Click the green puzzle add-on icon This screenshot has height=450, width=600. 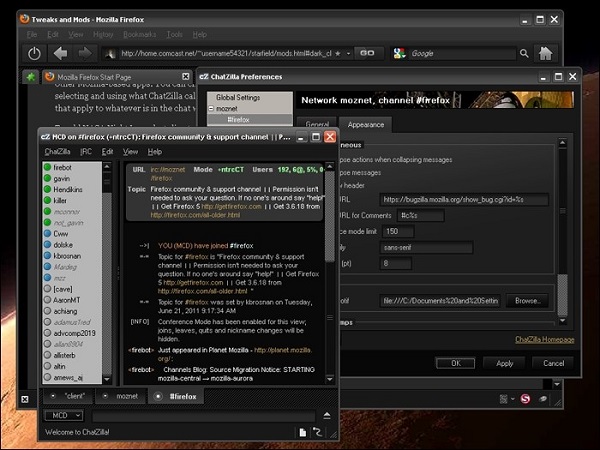click(x=32, y=76)
